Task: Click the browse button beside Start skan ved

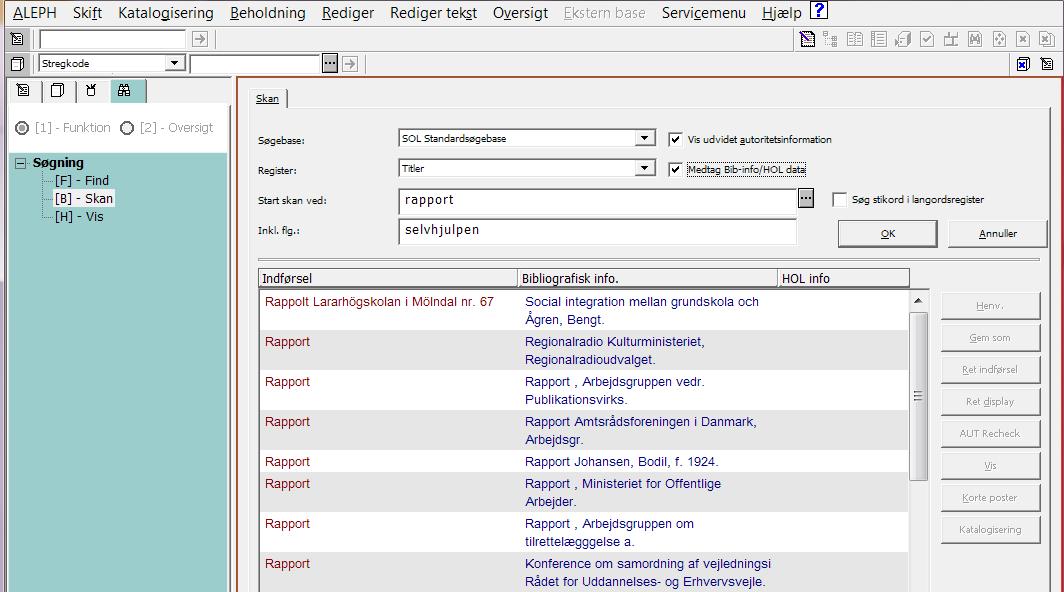Action: point(806,199)
